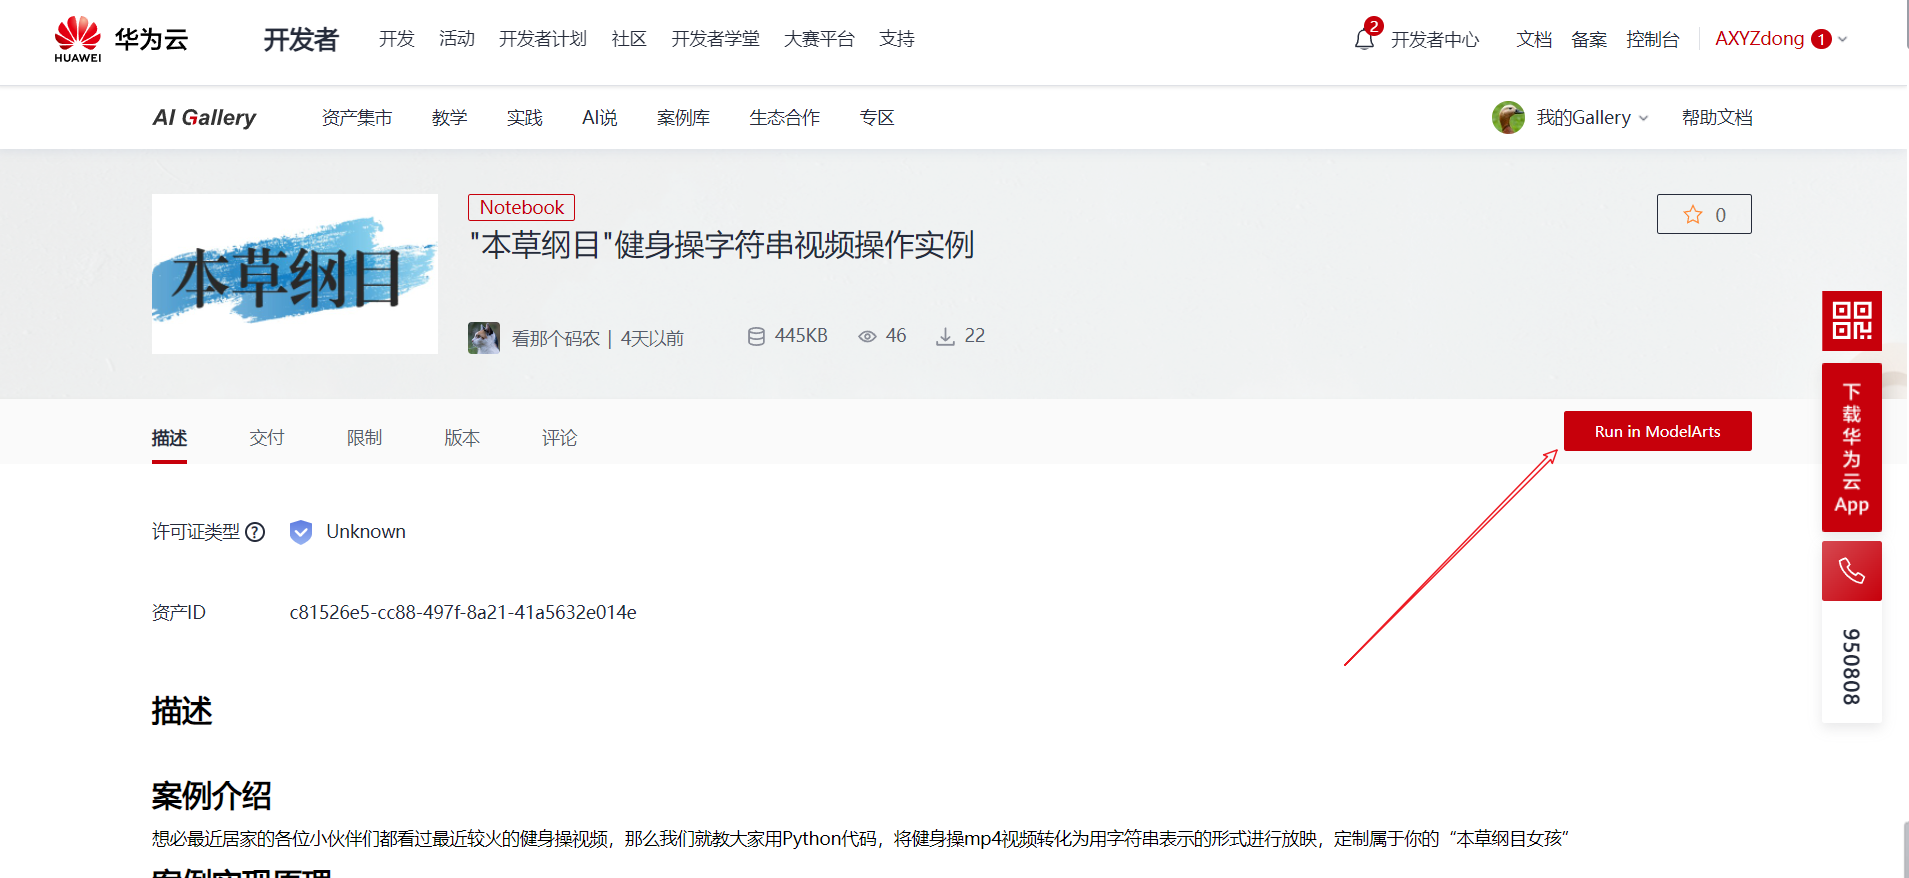Expand the AXYZdong account menu arrow
This screenshot has height=878, width=1909.
1843,39
